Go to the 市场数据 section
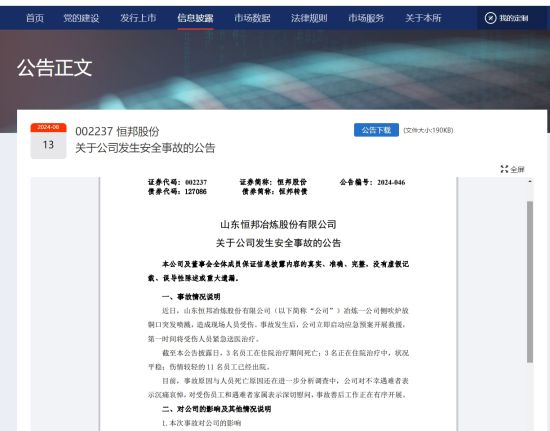 pyautogui.click(x=252, y=18)
